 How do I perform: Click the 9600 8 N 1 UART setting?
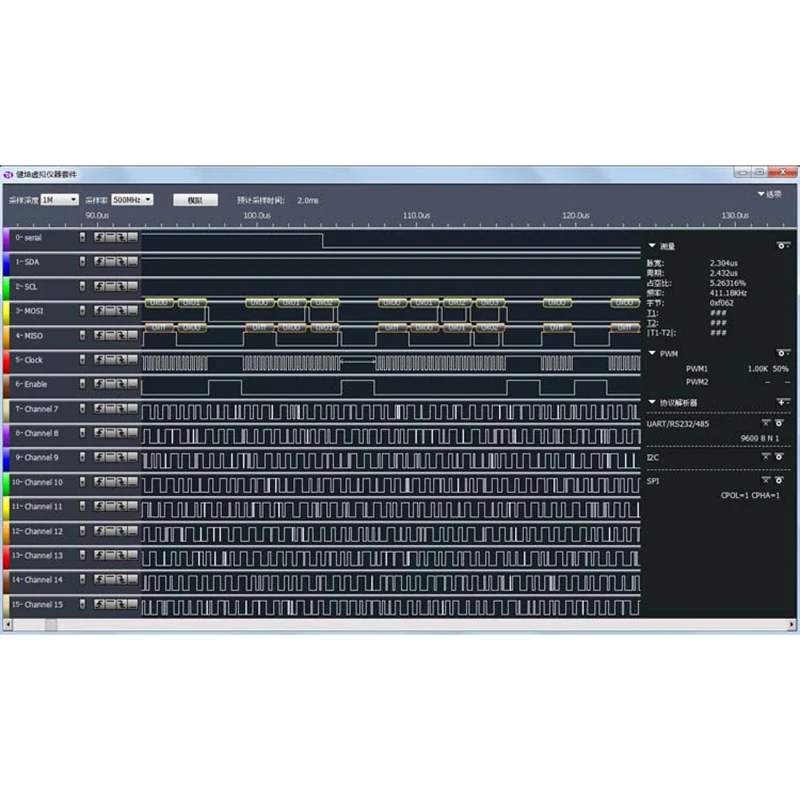pyautogui.click(x=760, y=438)
